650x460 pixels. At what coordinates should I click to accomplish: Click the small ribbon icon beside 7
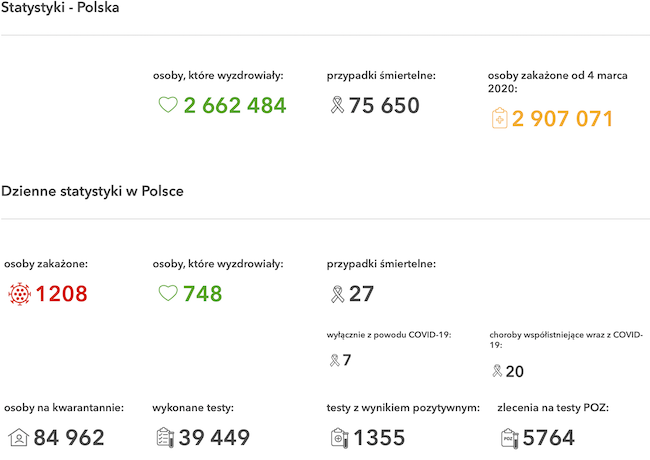pyautogui.click(x=335, y=360)
